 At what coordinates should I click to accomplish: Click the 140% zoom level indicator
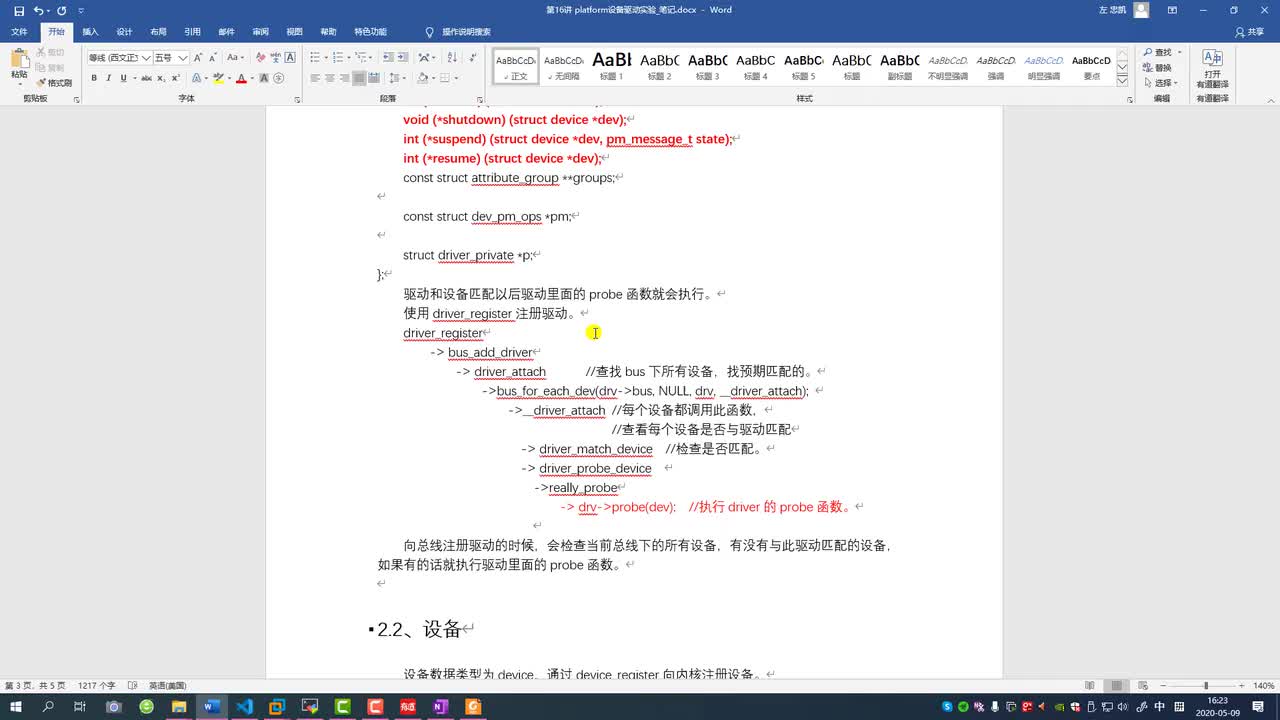1263,686
